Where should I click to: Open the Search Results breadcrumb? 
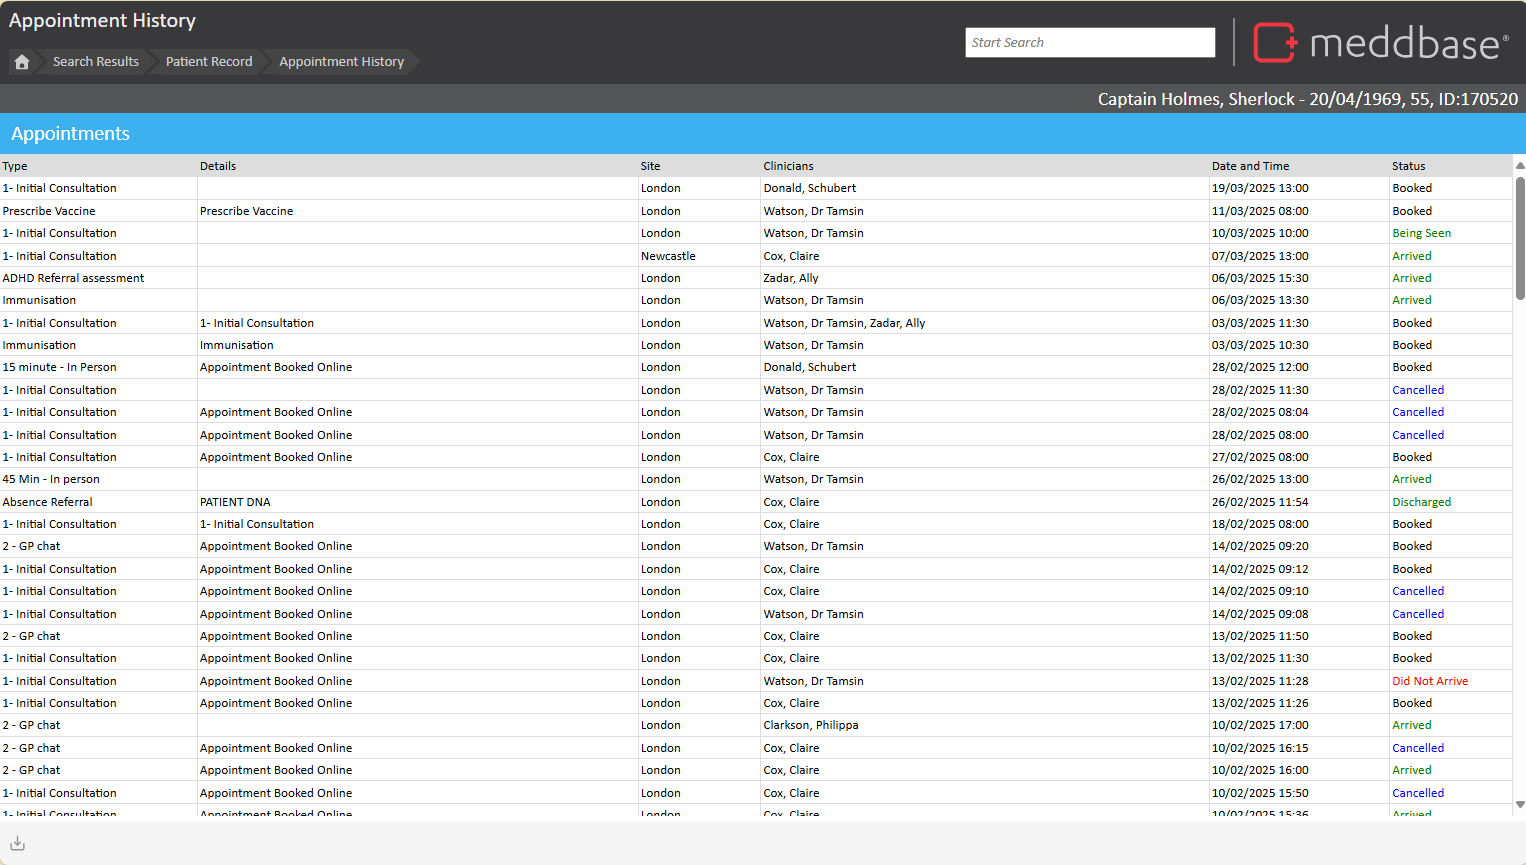(95, 62)
